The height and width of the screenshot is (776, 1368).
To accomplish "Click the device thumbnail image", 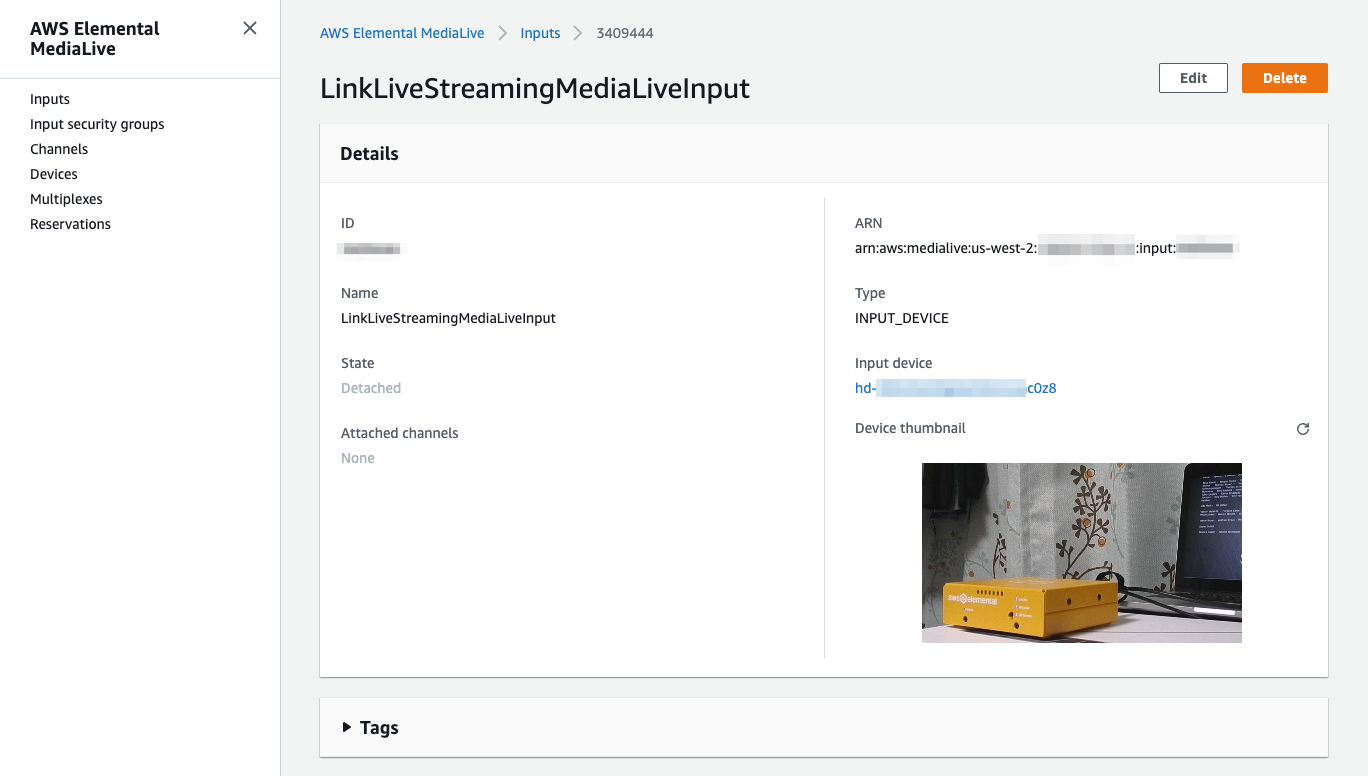I will pos(1082,552).
